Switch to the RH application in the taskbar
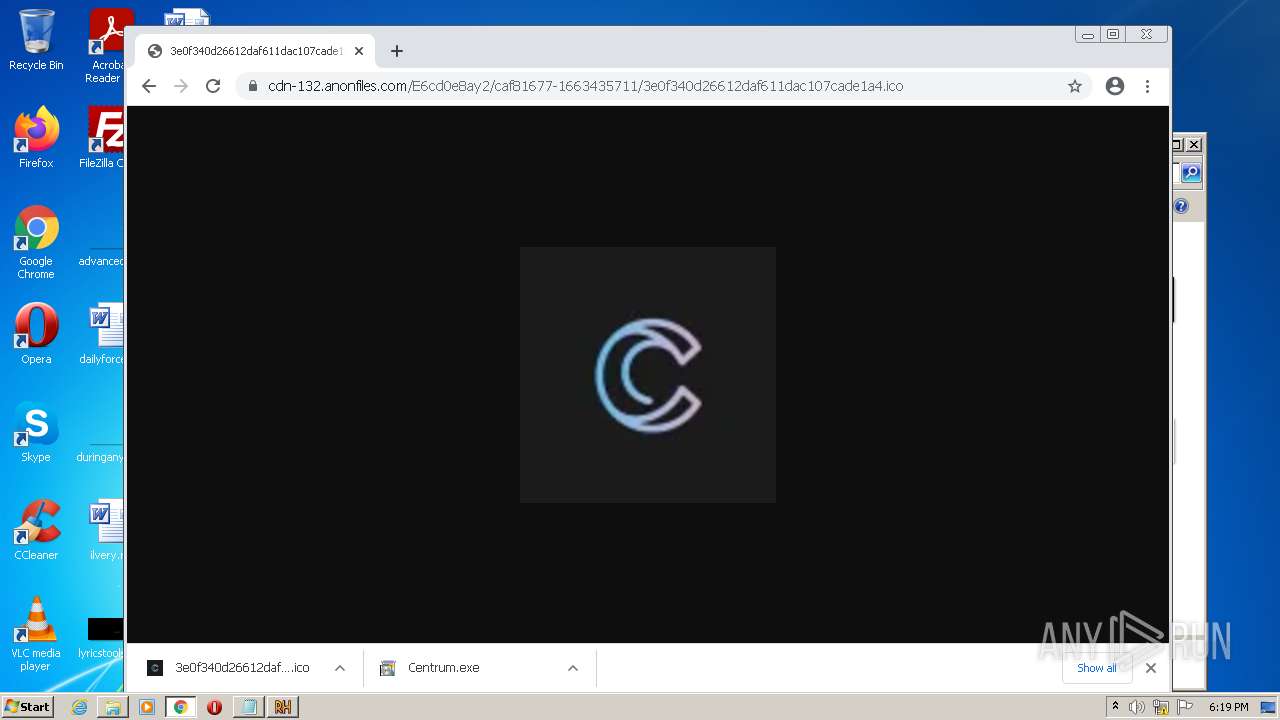Viewport: 1280px width, 720px height. click(282, 707)
